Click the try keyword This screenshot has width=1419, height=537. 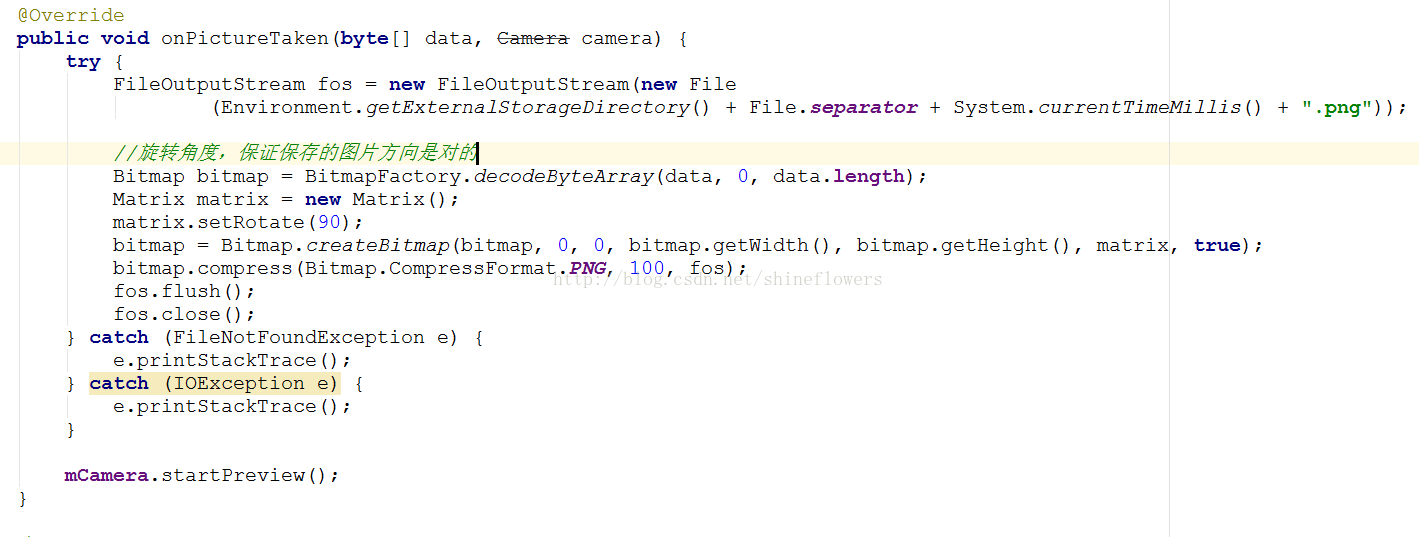pyautogui.click(x=83, y=62)
